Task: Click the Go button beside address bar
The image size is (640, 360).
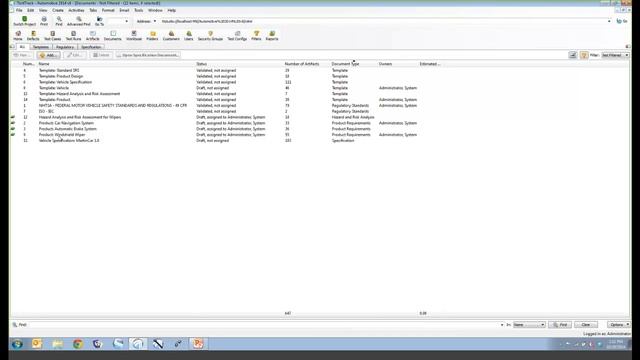Action: pyautogui.click(x=622, y=21)
